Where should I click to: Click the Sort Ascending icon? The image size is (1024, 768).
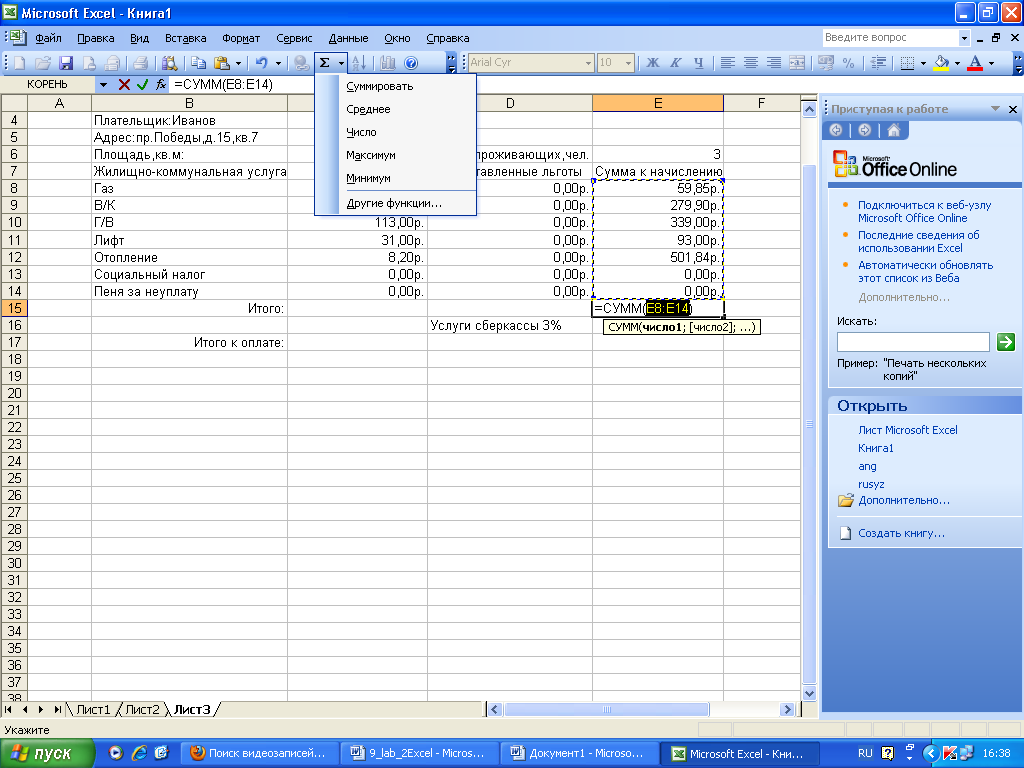359,63
